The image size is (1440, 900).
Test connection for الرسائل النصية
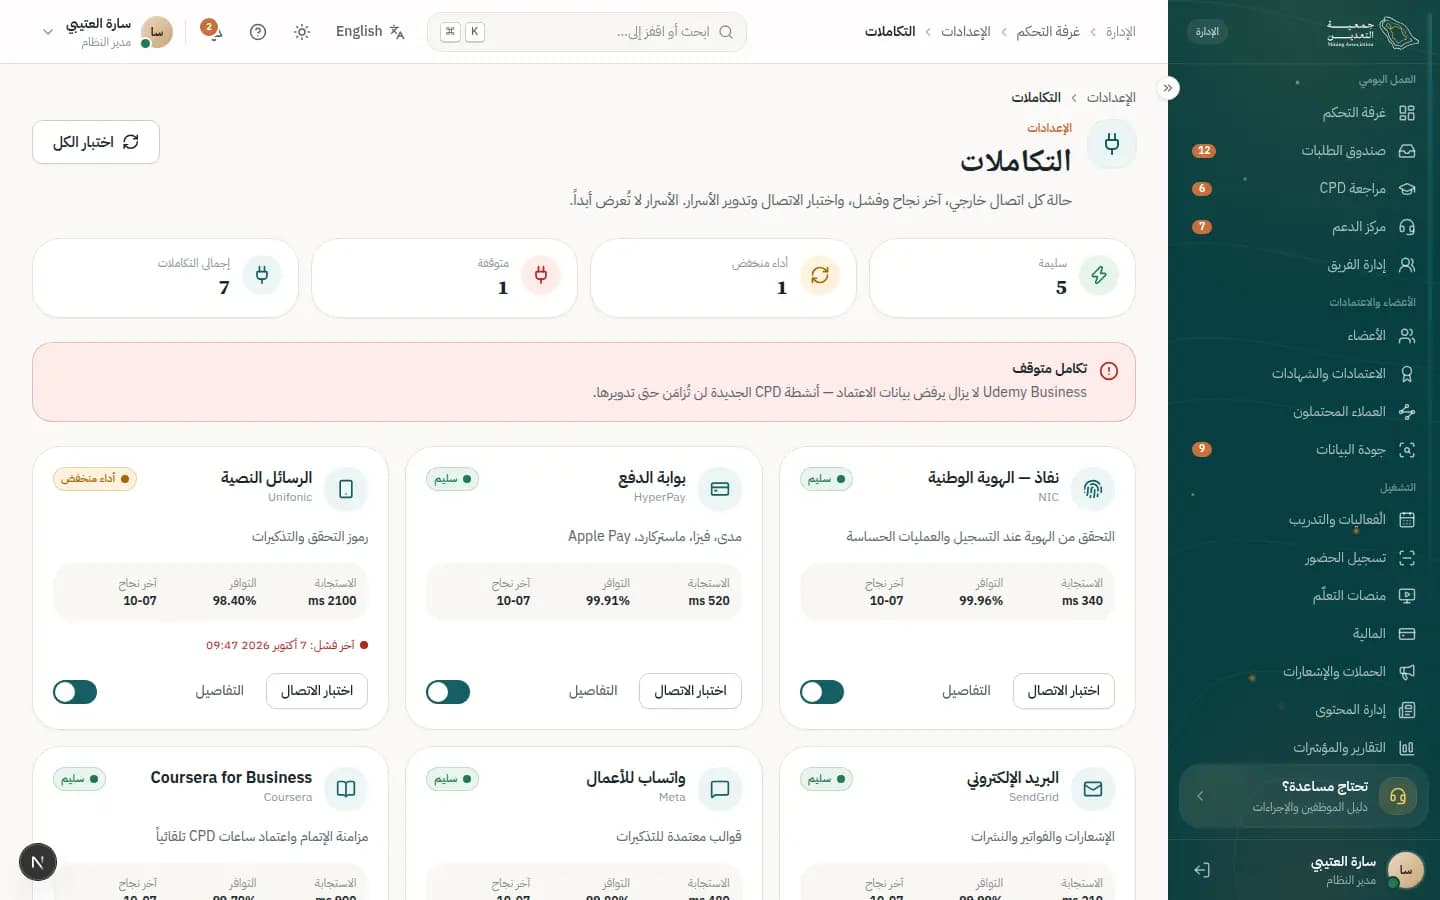pyautogui.click(x=317, y=691)
